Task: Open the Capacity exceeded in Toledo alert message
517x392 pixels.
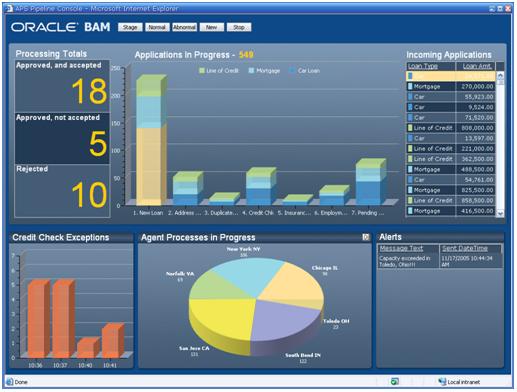Action: pyautogui.click(x=404, y=261)
